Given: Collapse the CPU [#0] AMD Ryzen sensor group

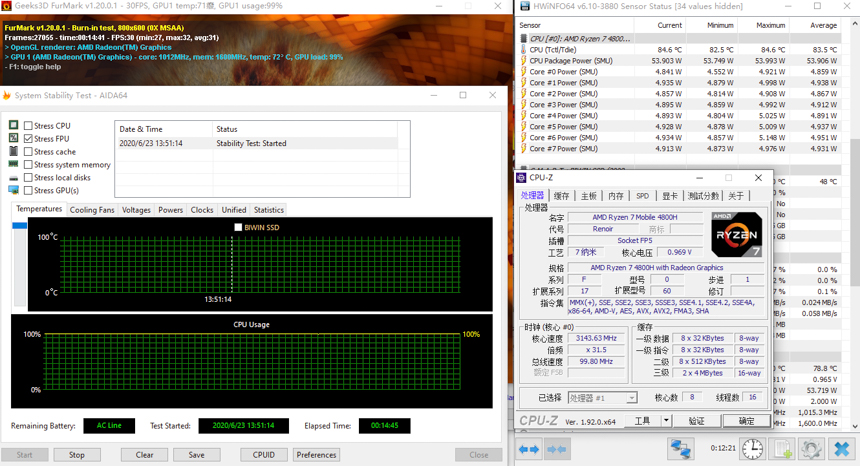Looking at the screenshot, I should click(x=523, y=39).
